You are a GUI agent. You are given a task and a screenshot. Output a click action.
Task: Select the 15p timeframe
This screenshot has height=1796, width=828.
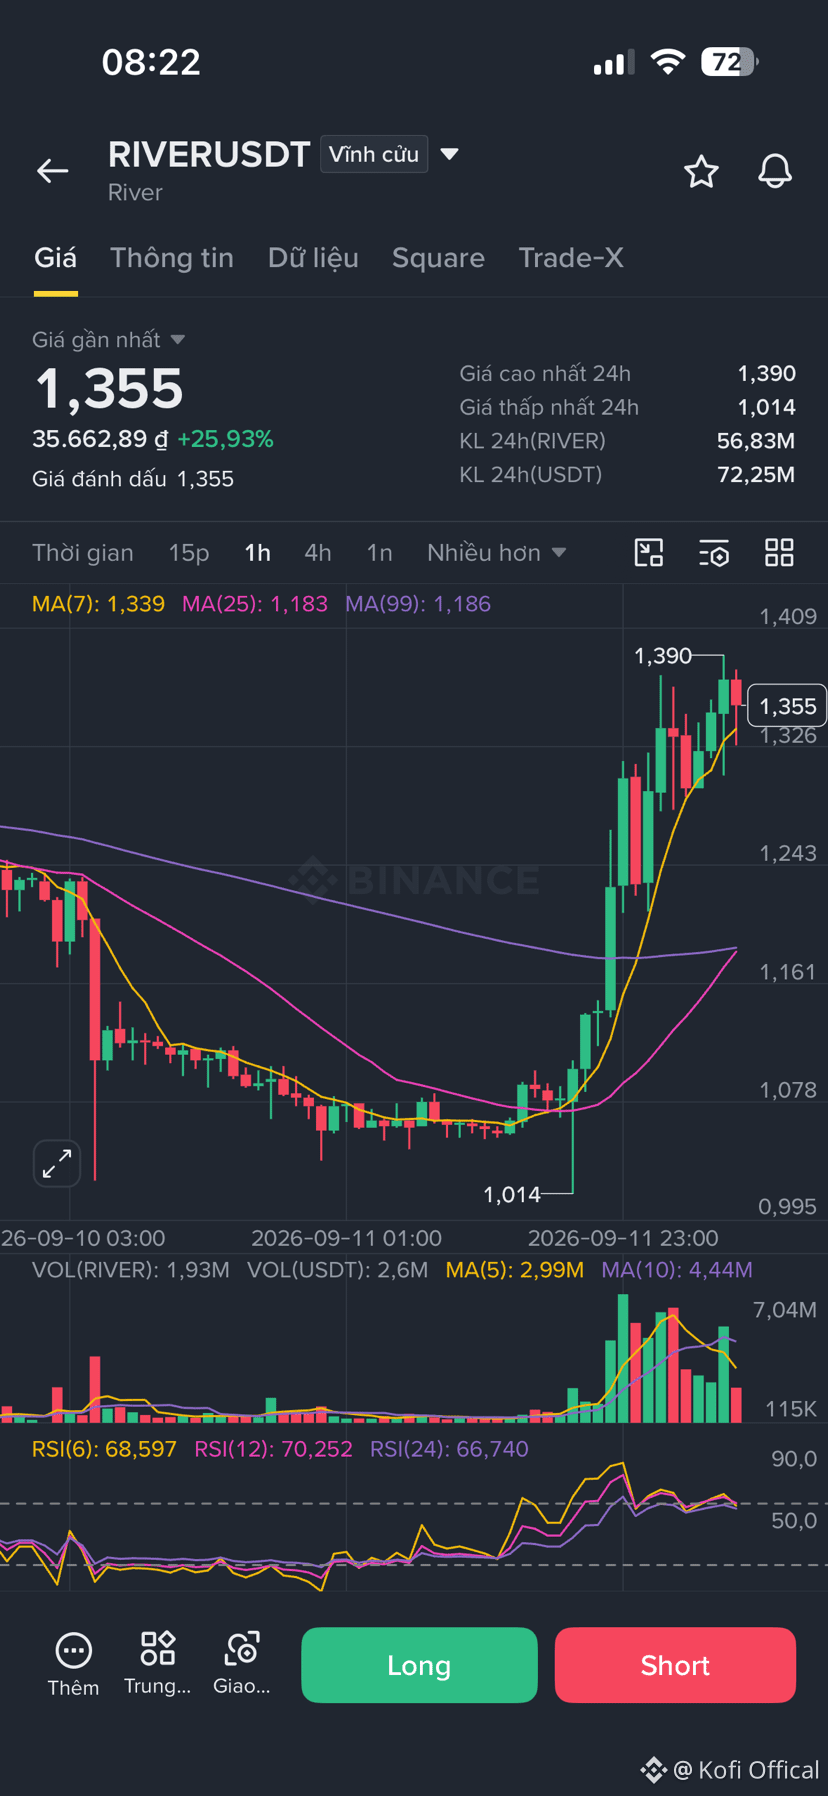coord(189,553)
